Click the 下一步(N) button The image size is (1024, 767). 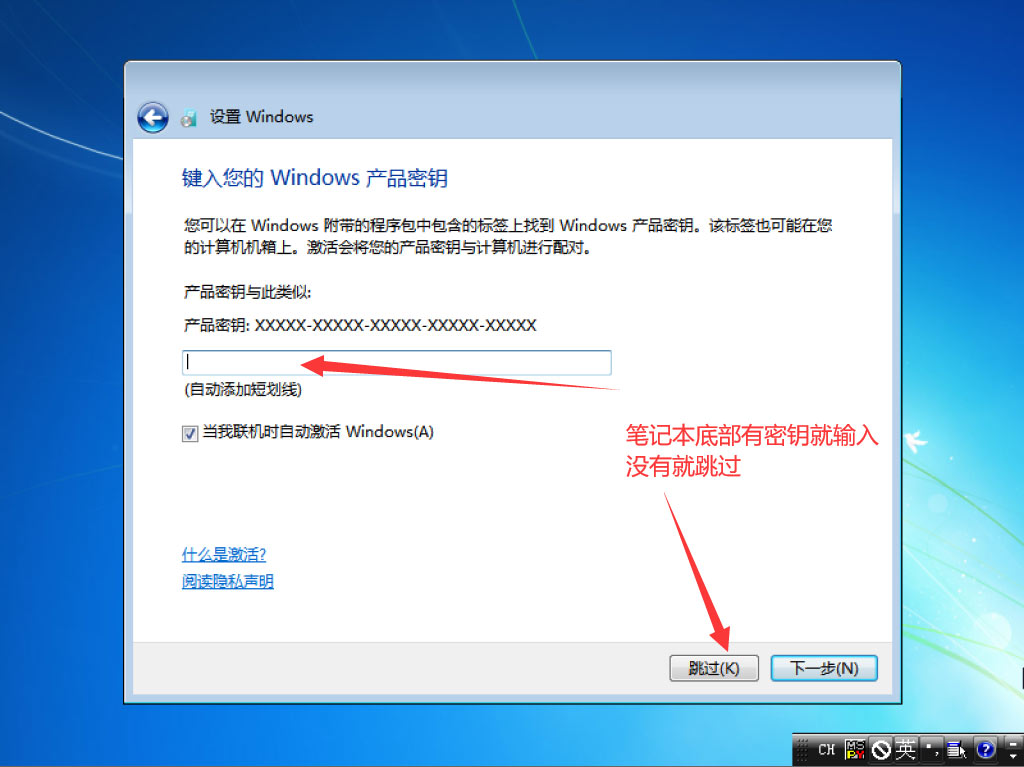(x=824, y=668)
